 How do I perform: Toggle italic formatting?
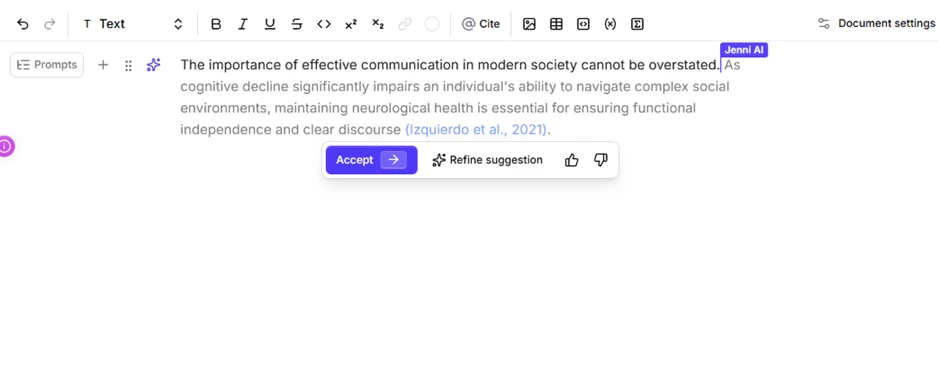click(x=243, y=24)
